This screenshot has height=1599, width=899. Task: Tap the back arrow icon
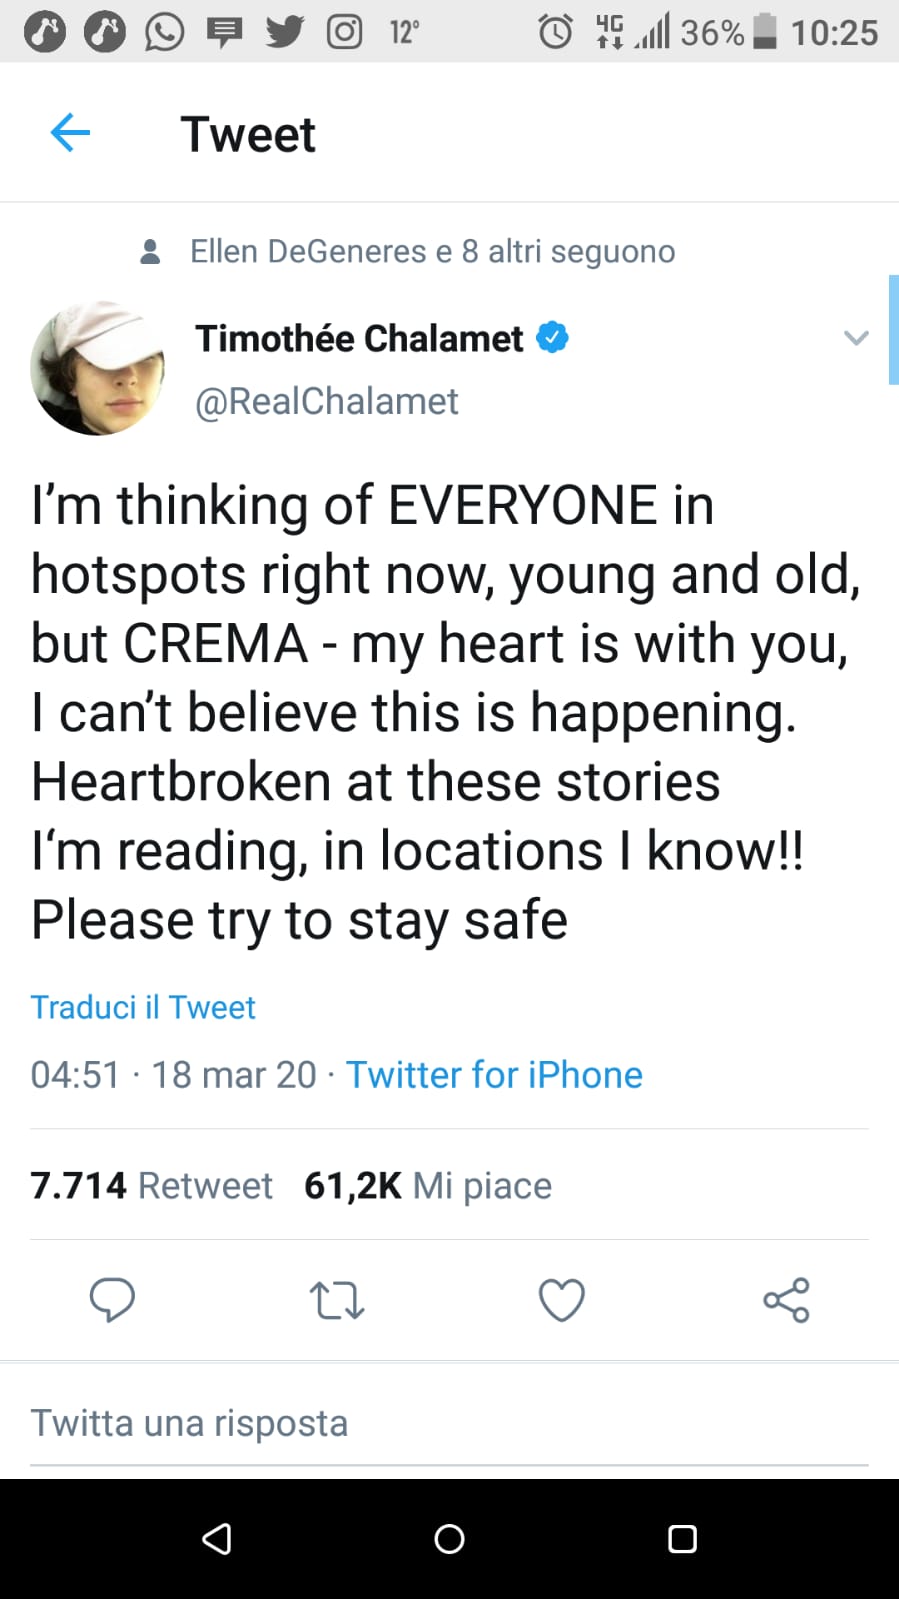pyautogui.click(x=70, y=133)
